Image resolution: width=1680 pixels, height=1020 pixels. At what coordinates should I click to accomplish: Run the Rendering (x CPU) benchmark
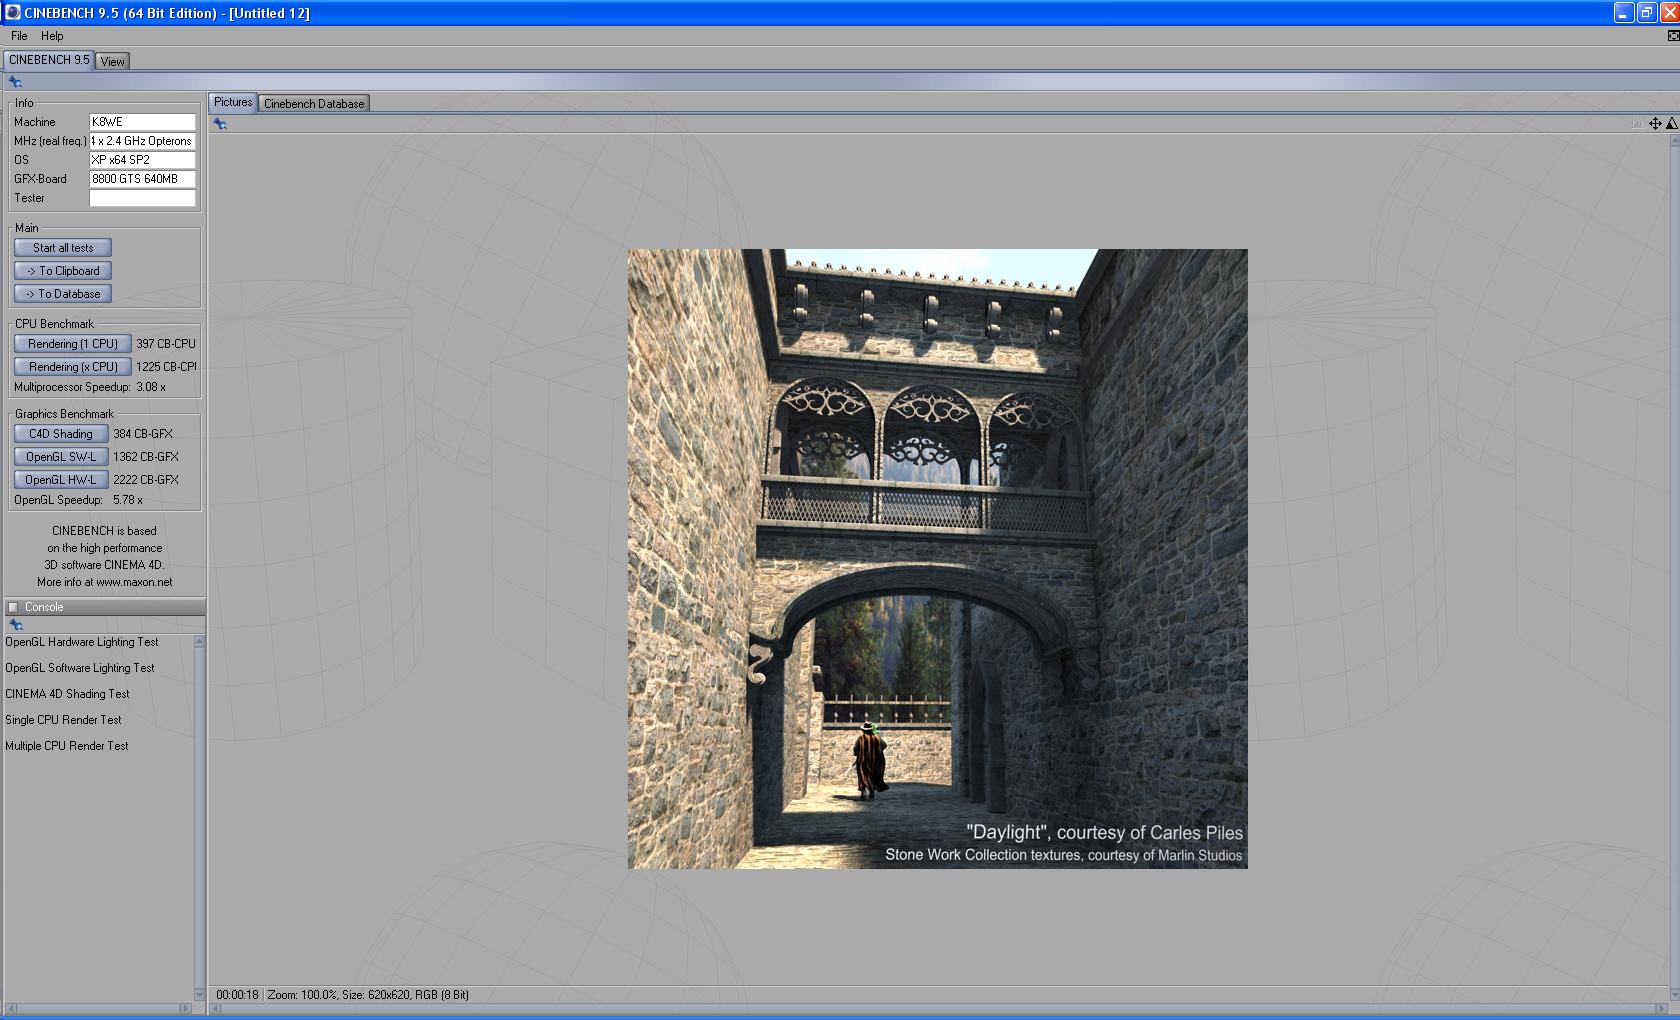[x=73, y=367]
